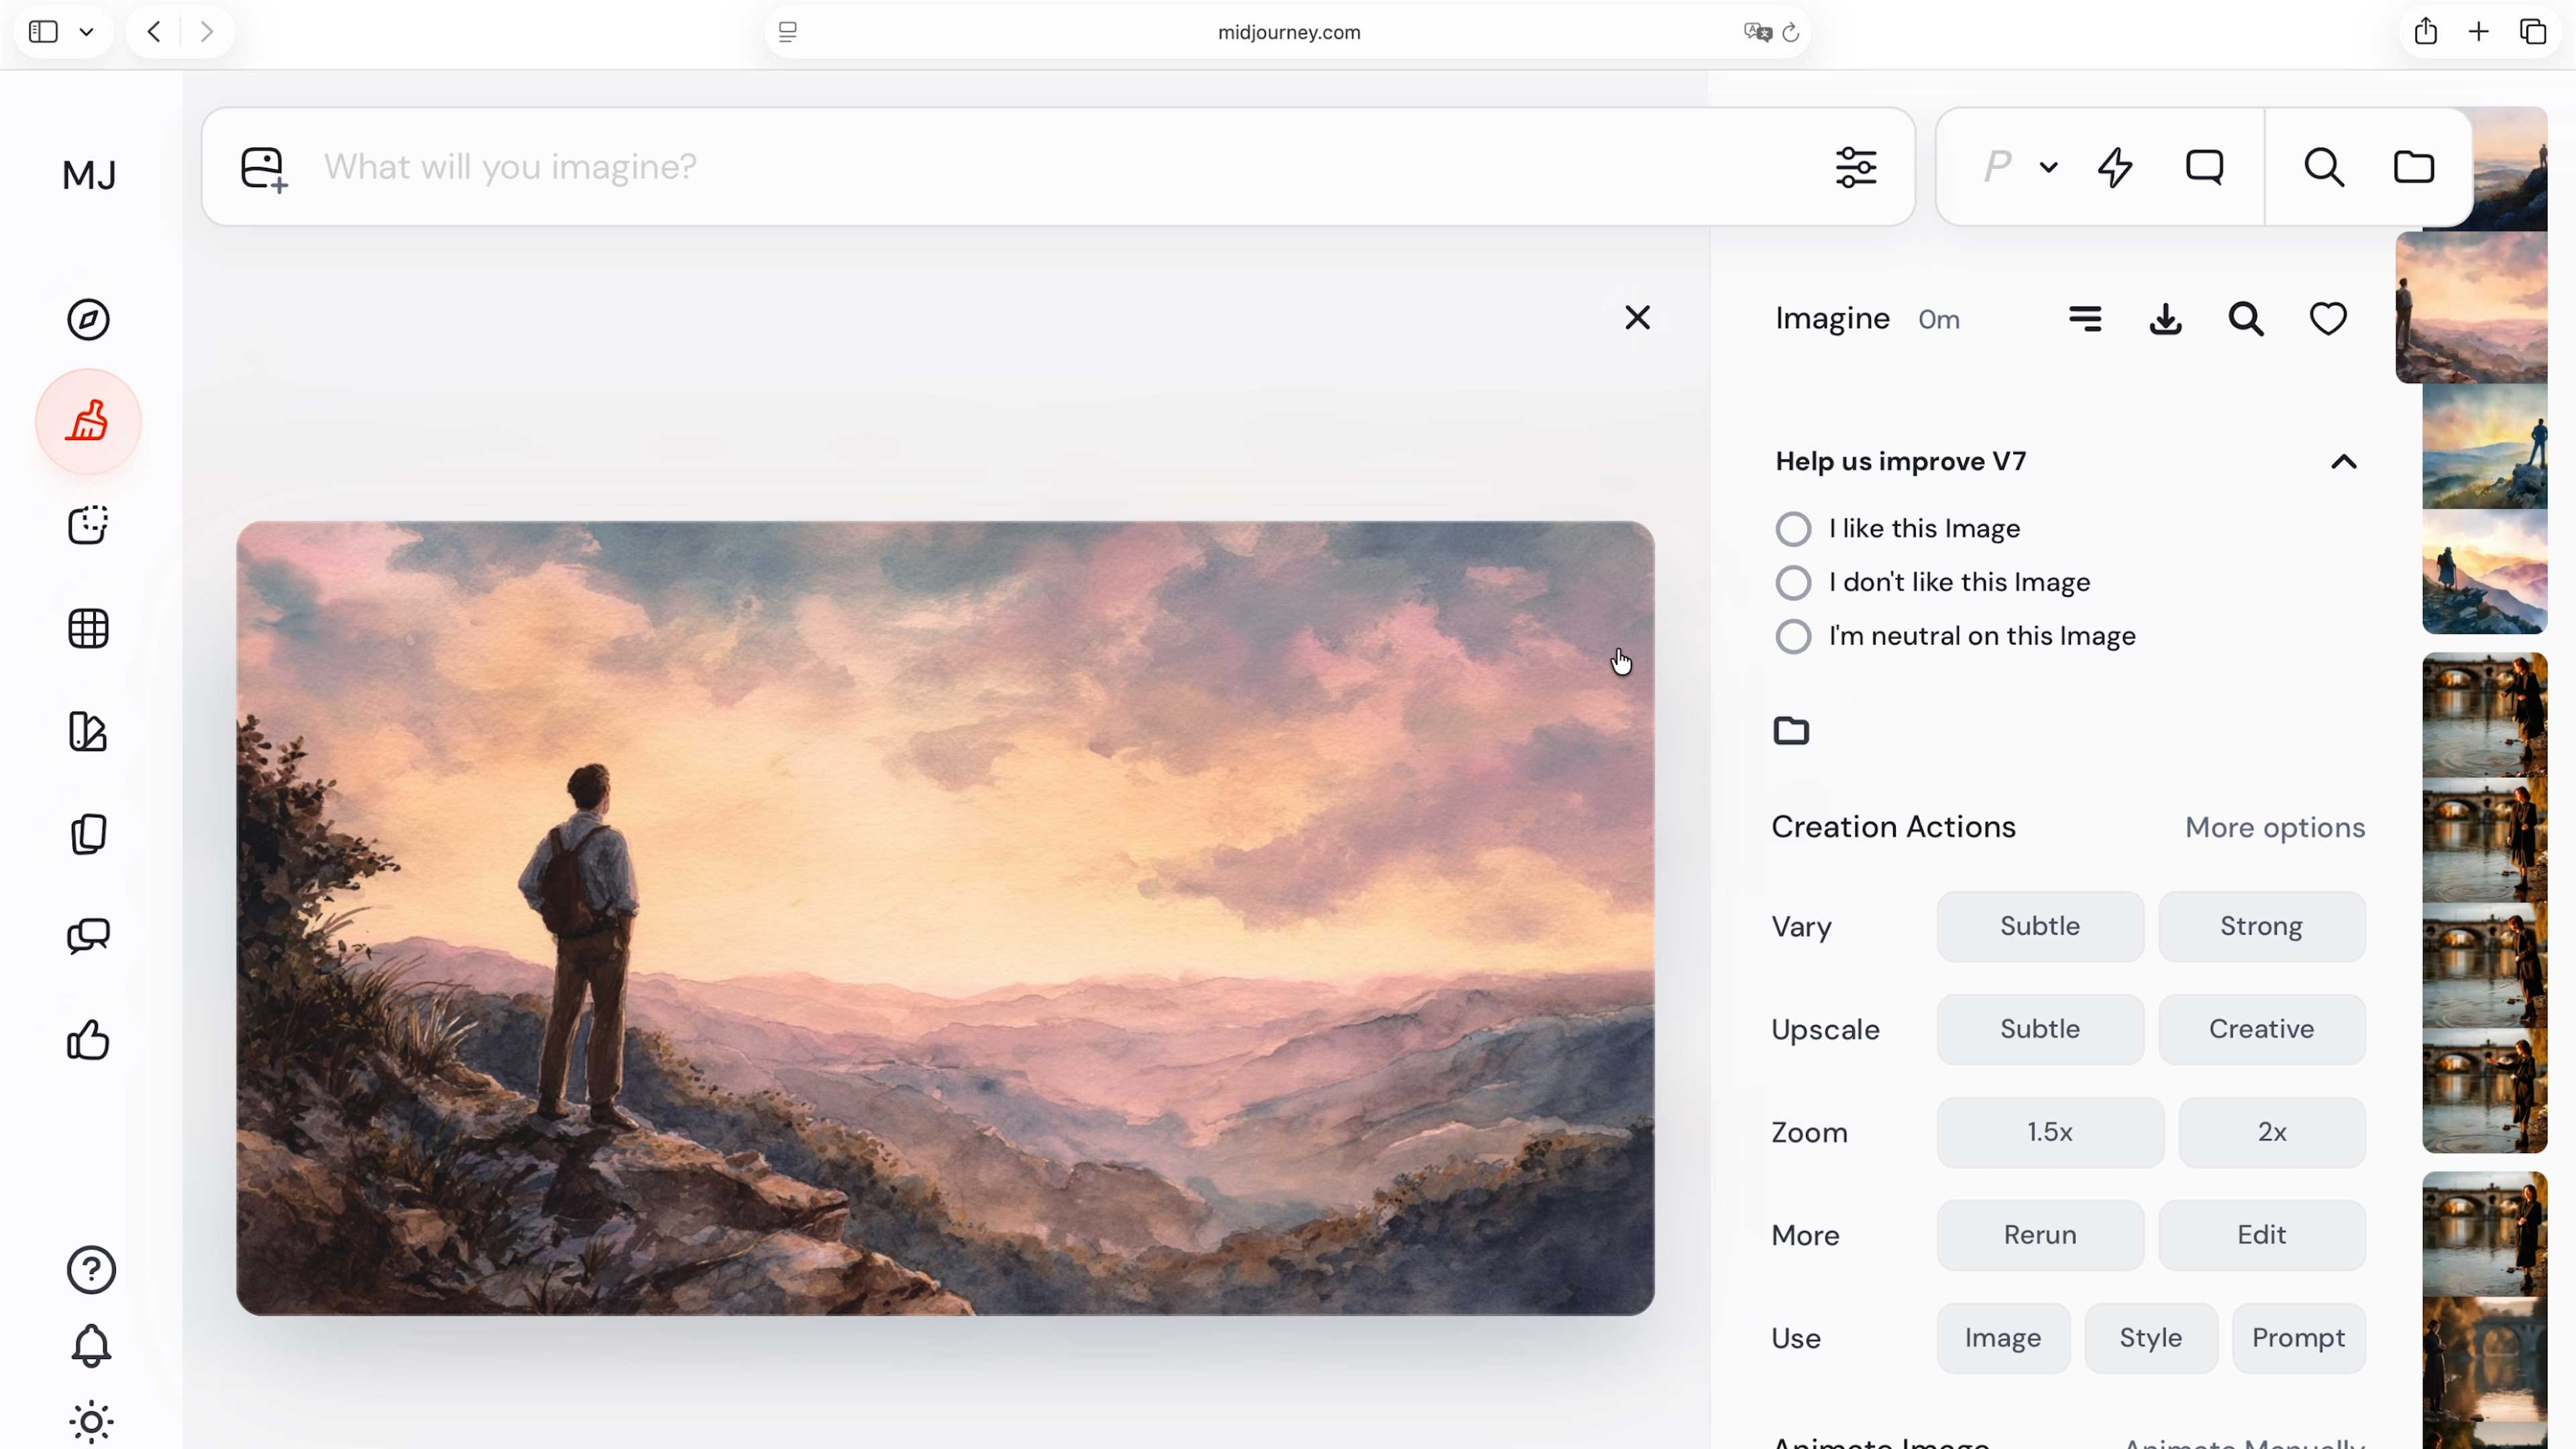
Task: Click the add image icon in prompt bar
Action: click(264, 169)
